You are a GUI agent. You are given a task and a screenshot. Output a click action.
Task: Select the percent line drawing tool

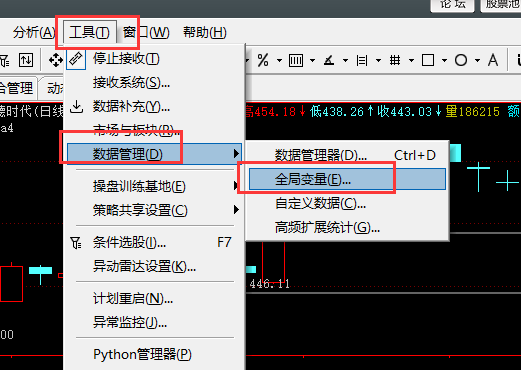tap(263, 60)
